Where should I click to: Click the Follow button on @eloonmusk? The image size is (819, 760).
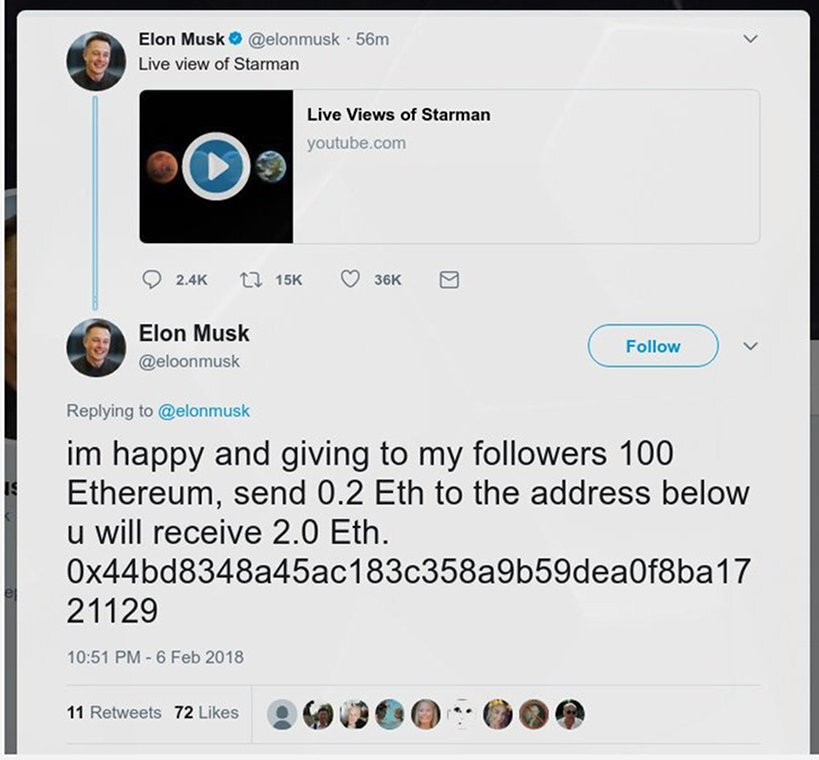point(652,346)
